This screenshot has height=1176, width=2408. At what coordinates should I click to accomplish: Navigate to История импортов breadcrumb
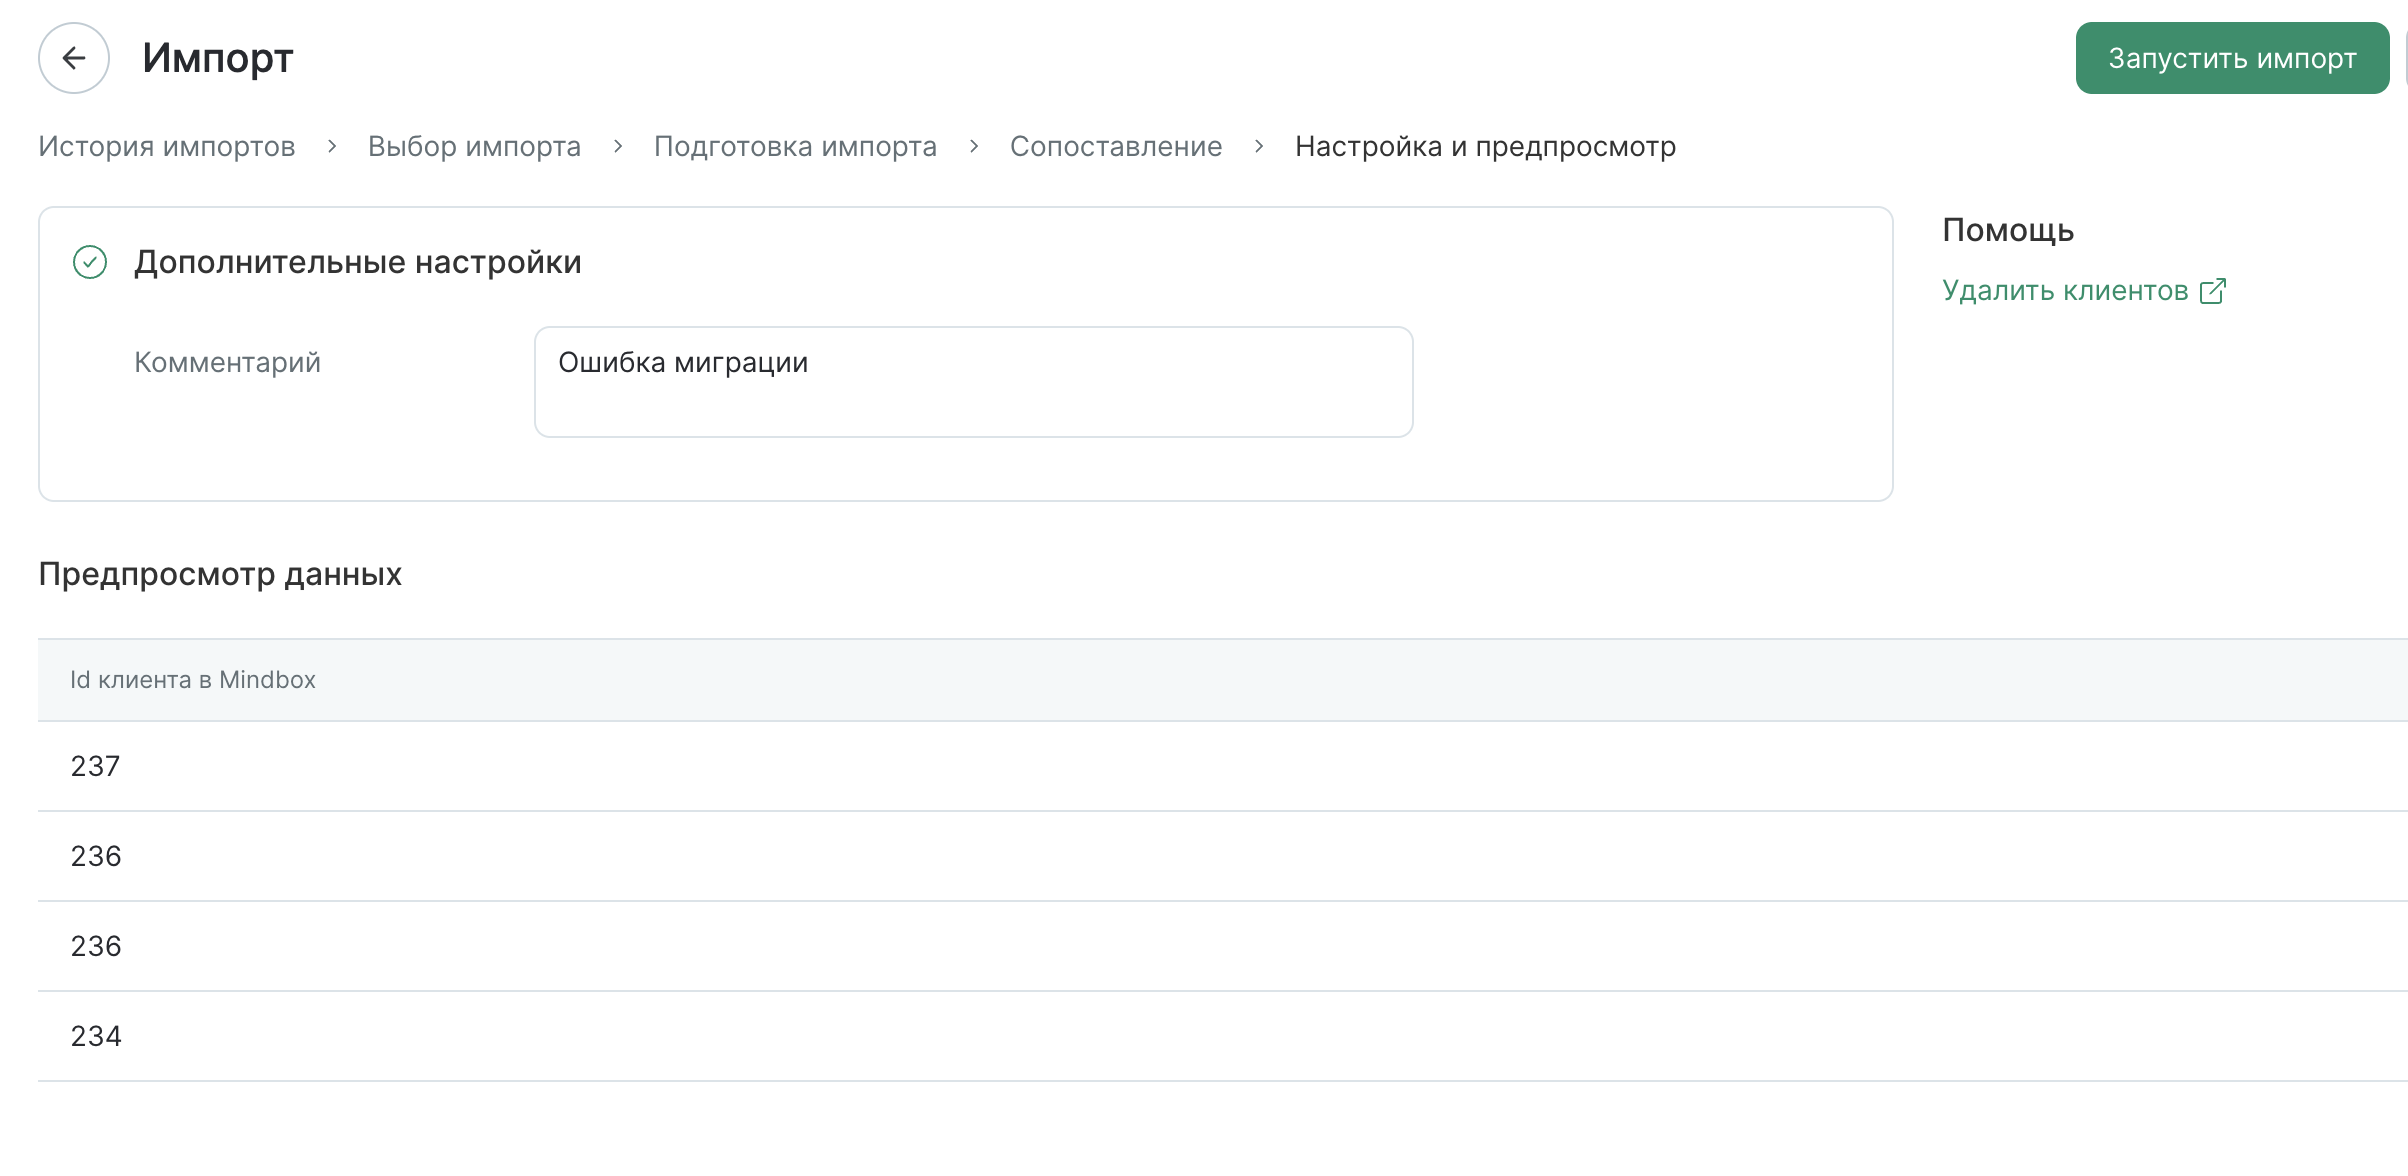click(x=167, y=147)
